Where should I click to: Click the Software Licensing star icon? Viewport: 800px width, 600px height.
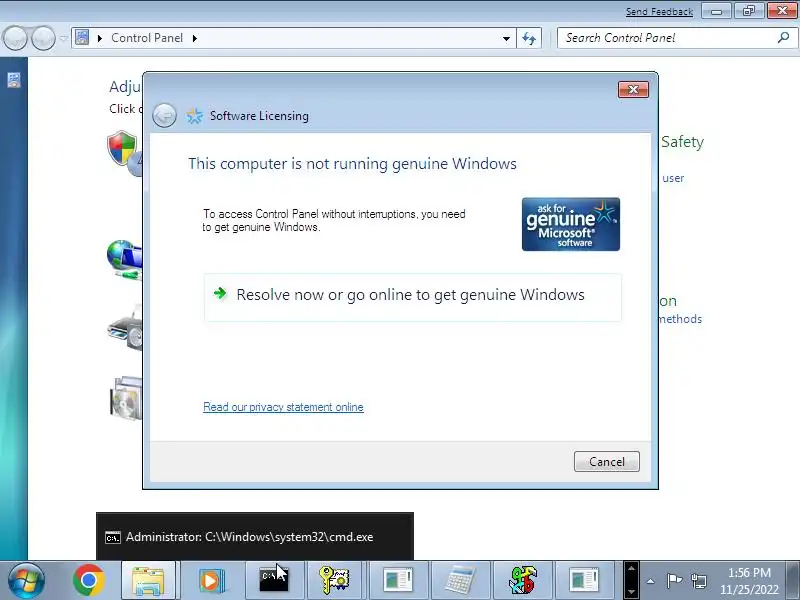(194, 116)
